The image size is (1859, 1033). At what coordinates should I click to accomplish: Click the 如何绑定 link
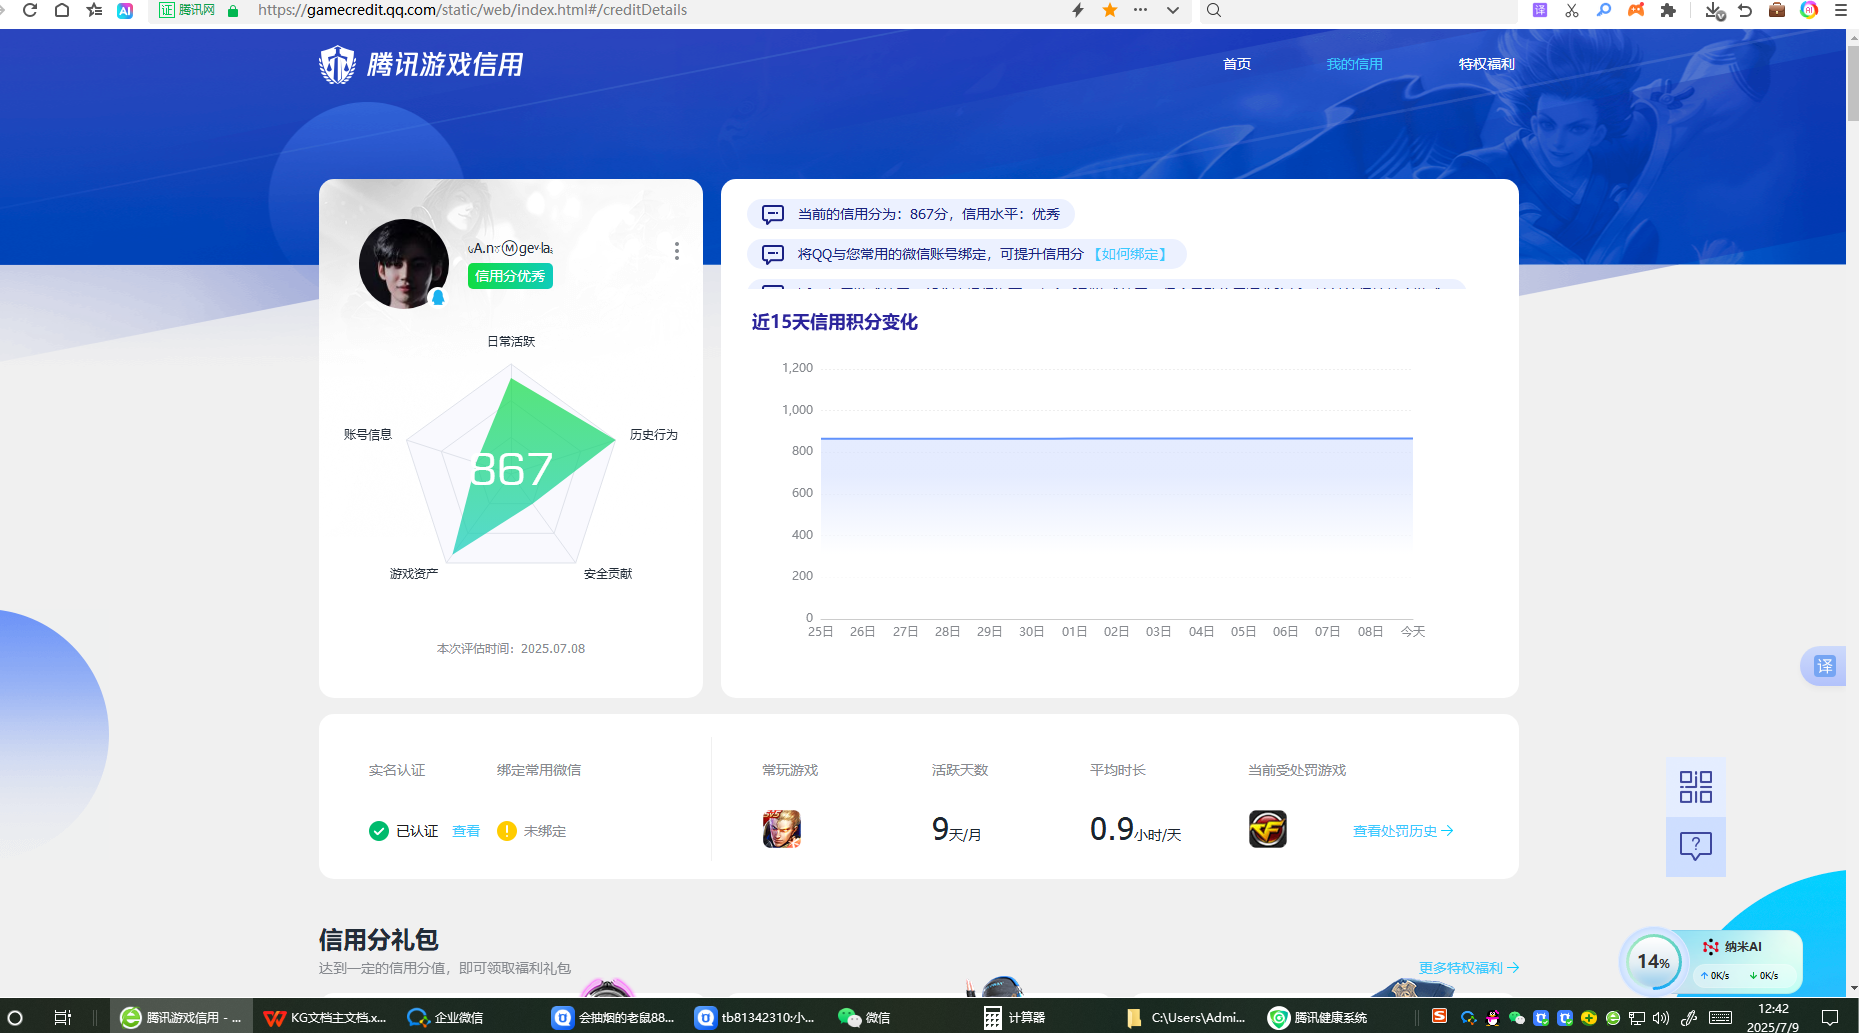tap(1130, 254)
